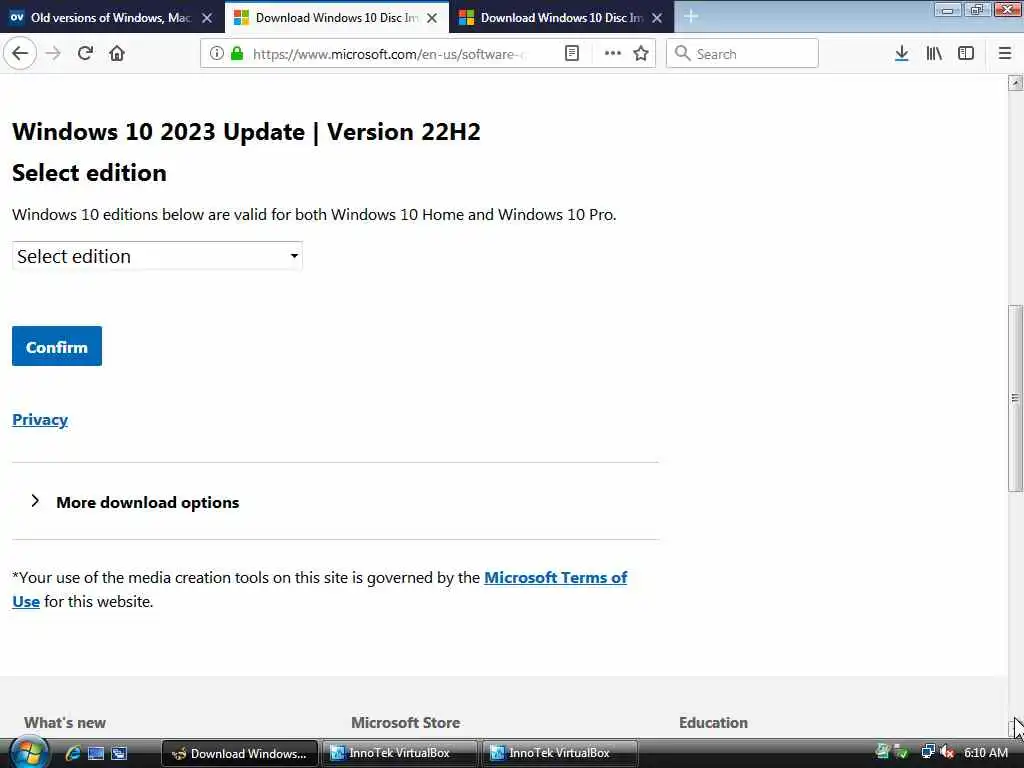
Task: Reload the current page
Action: (85, 54)
